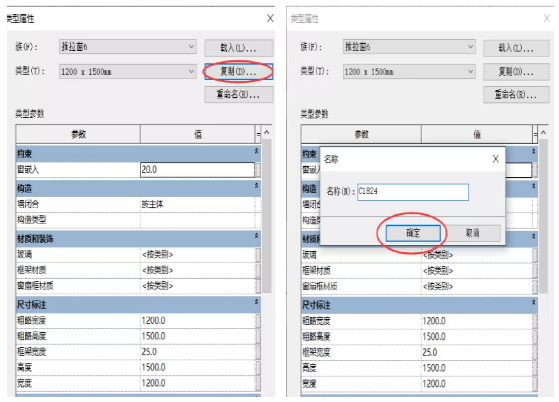Screen dimensions: 559x402
Task: Open the 族 family dropdown in right dialog
Action: [409, 47]
